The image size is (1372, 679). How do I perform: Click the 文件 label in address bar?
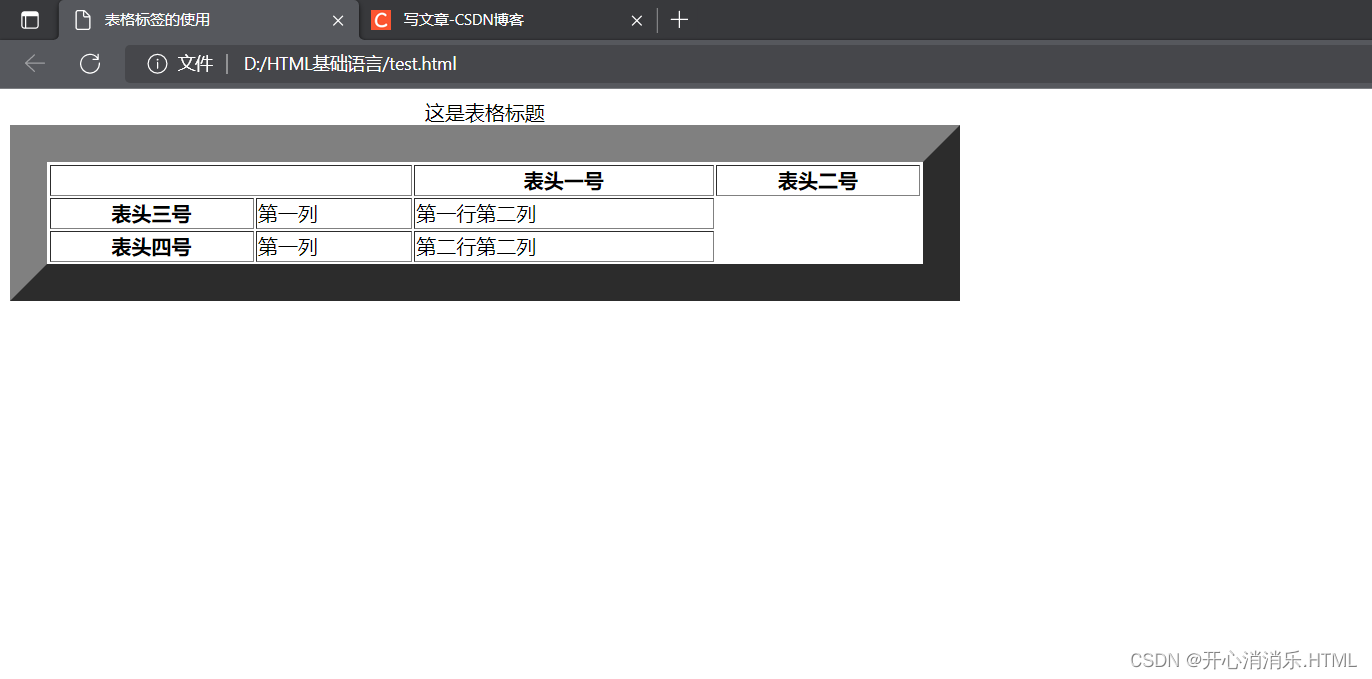tap(195, 64)
